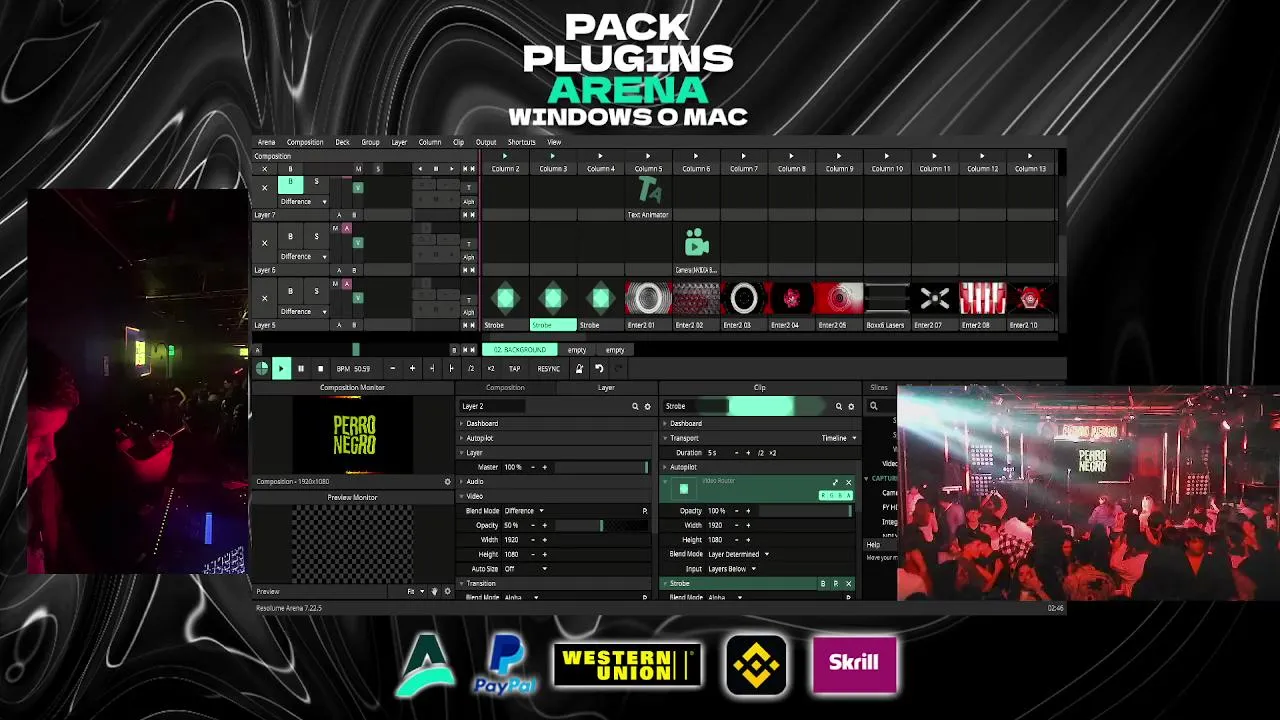Click the undo arrow icon
The image size is (1280, 720).
pos(599,368)
